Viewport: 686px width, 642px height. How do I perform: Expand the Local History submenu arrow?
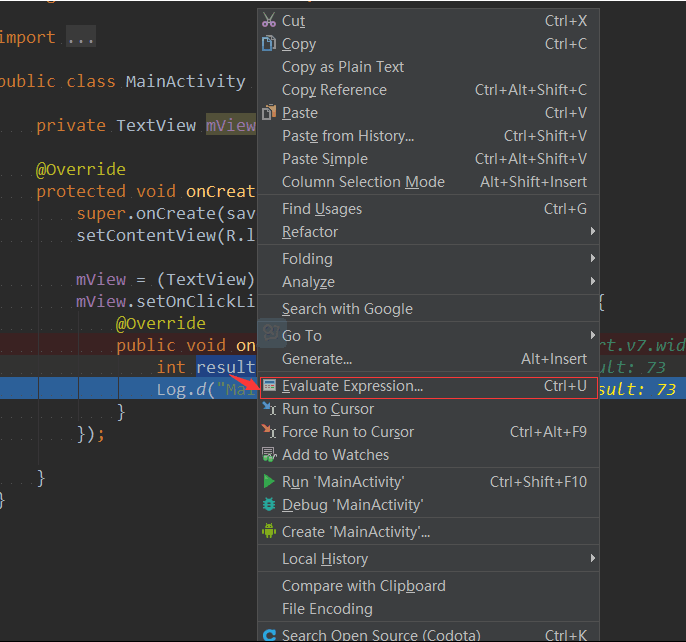tap(592, 558)
